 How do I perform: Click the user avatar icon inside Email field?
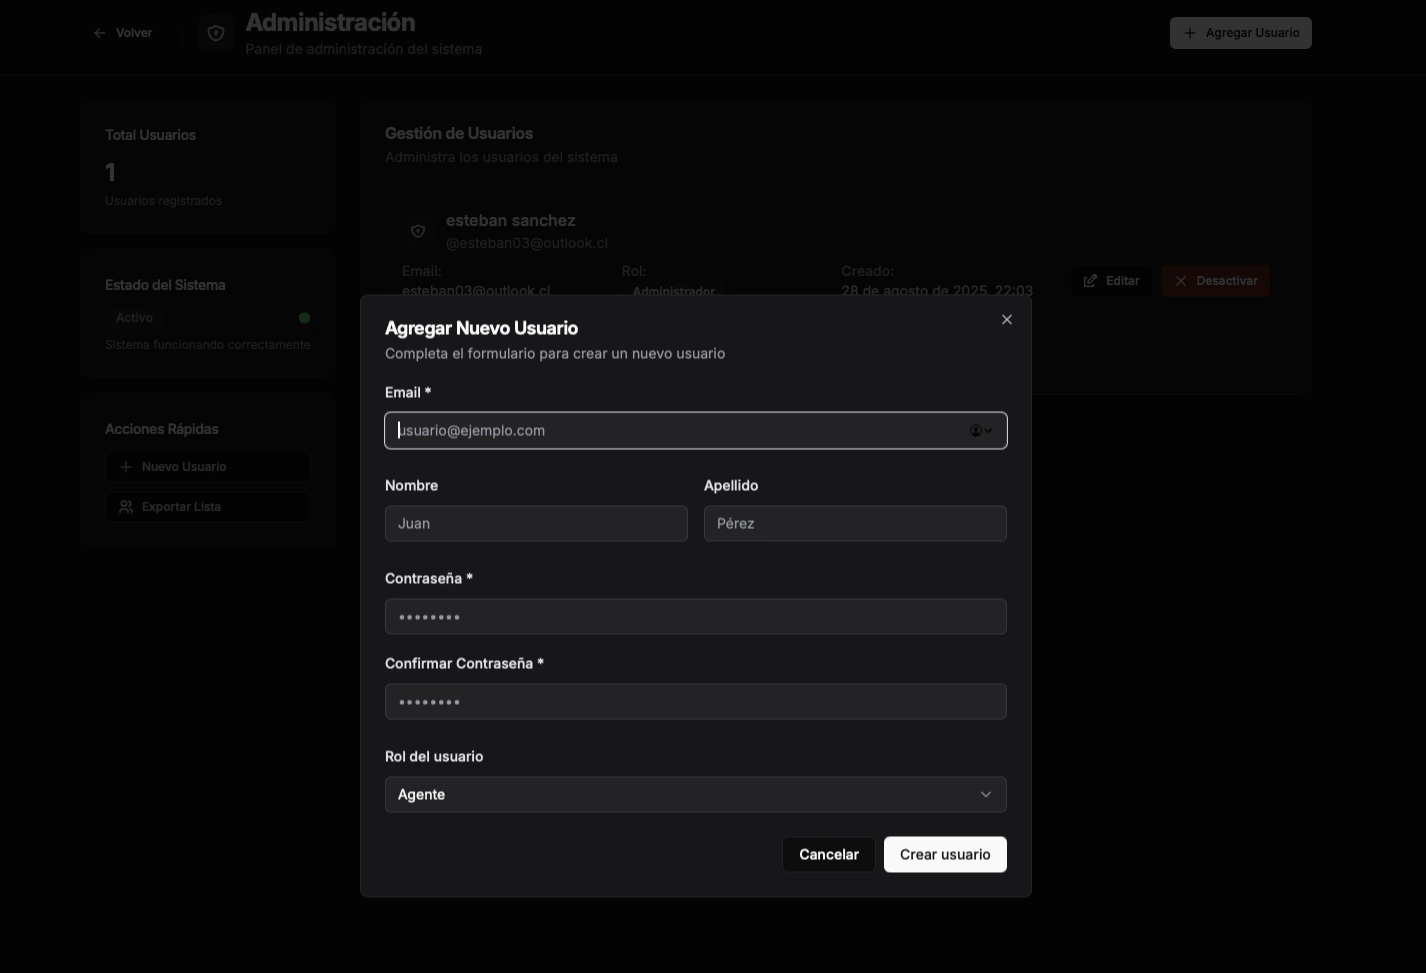pyautogui.click(x=973, y=430)
